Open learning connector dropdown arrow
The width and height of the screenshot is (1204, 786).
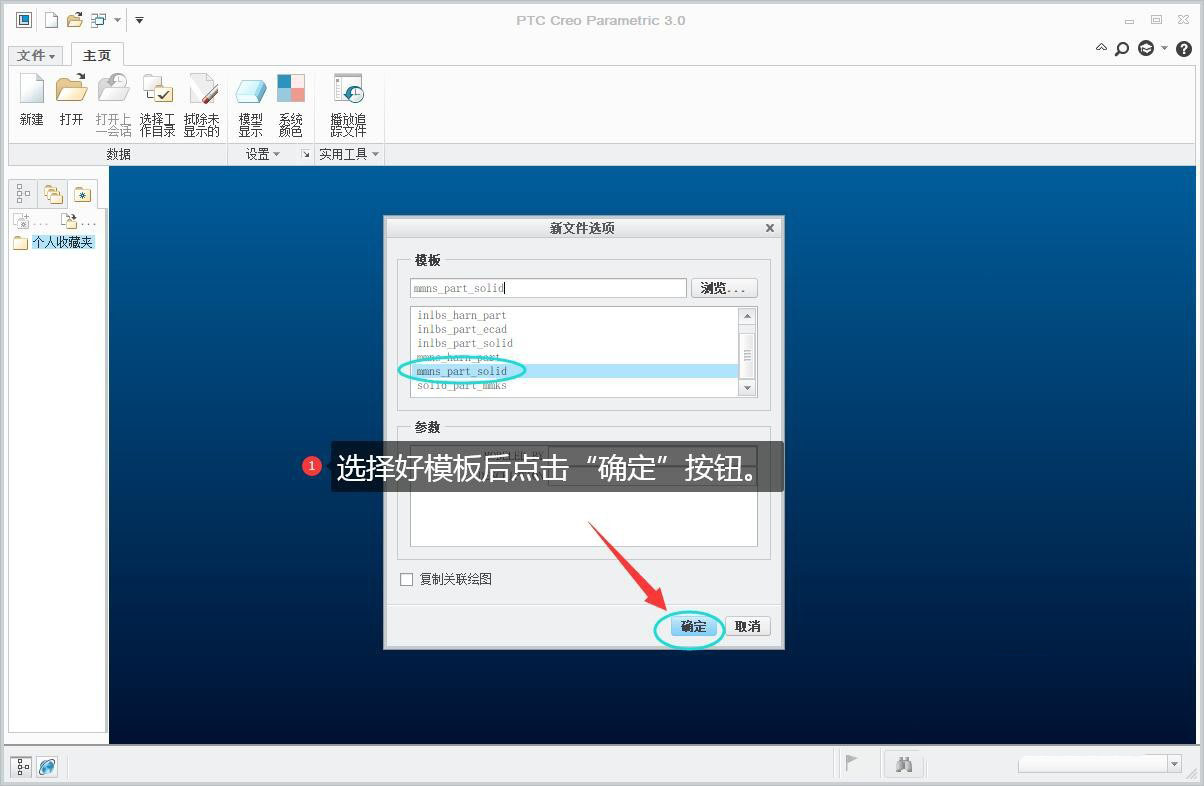pos(1164,48)
